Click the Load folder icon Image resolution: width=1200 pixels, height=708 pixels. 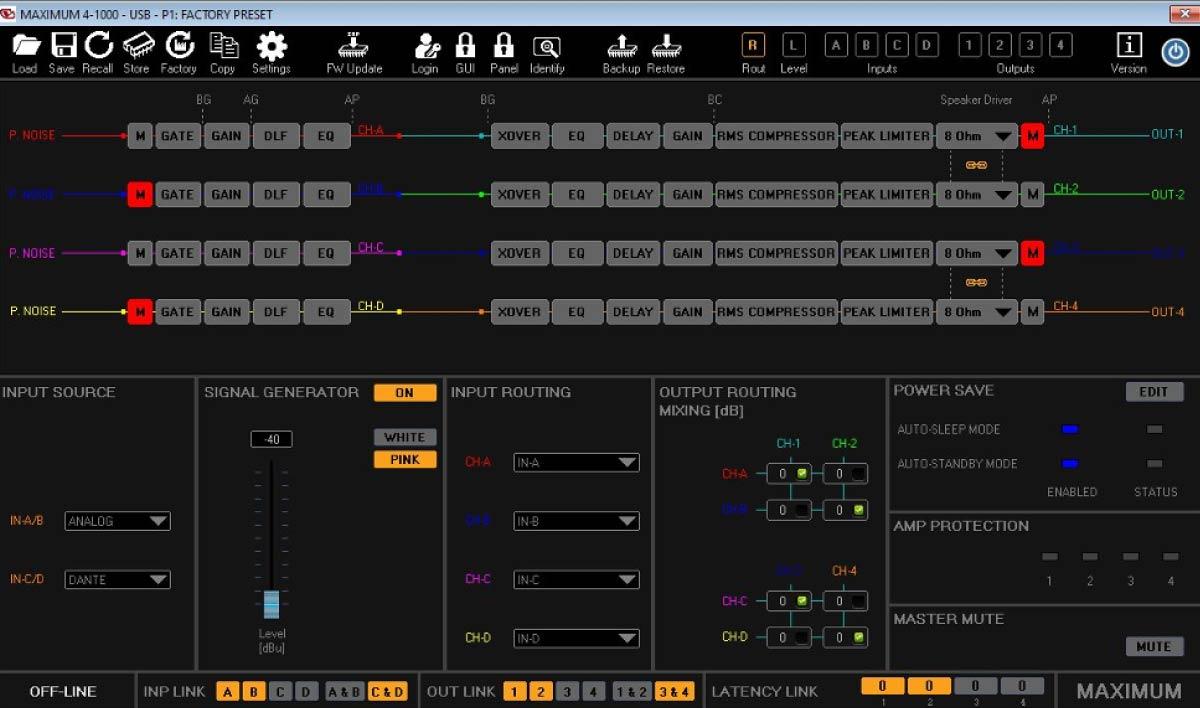coord(25,46)
